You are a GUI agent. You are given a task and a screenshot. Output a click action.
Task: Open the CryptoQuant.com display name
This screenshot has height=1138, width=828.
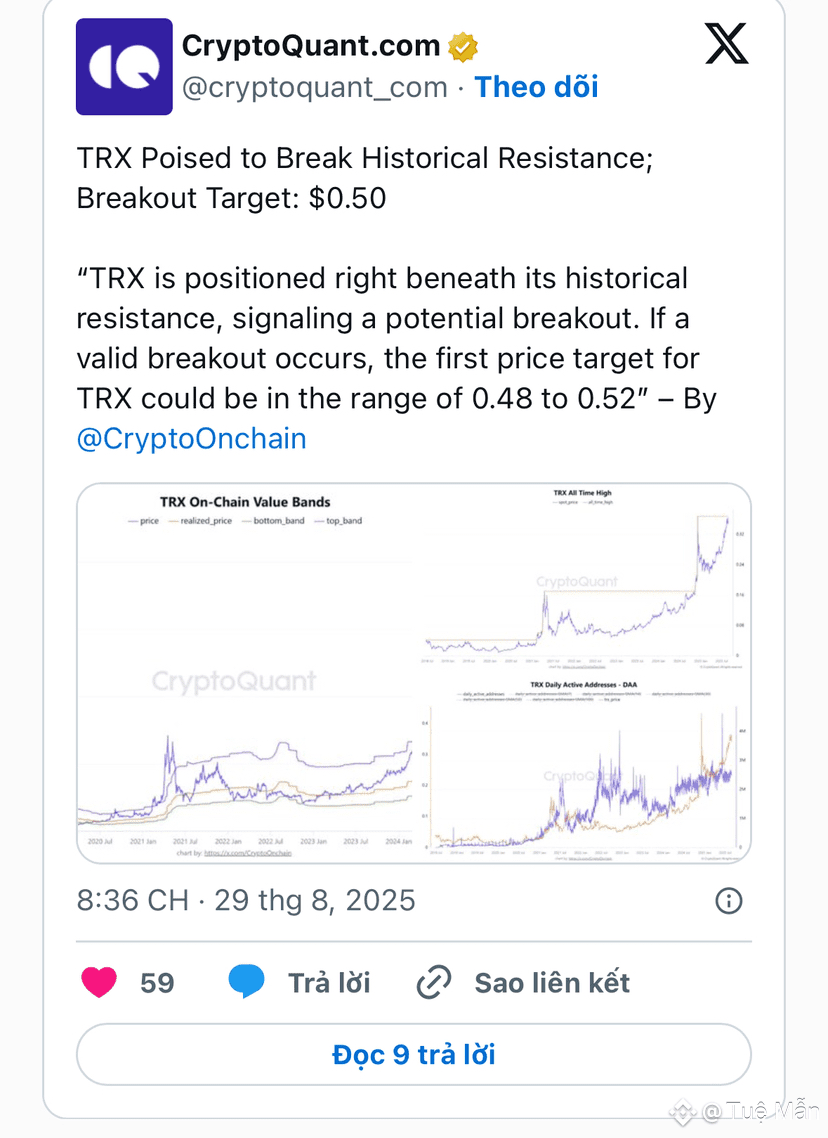[311, 46]
